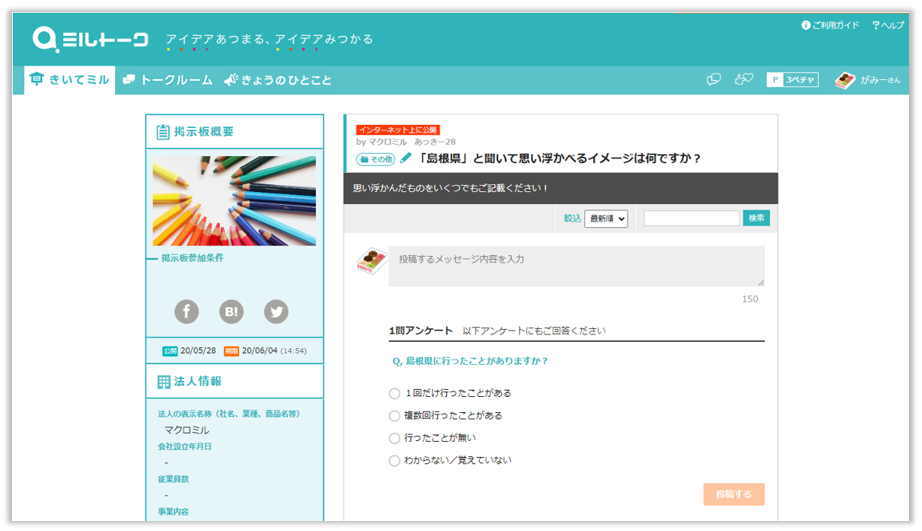The height and width of the screenshot is (531, 922).
Task: Select "複数回行ったことがある" radio option
Action: pos(394,416)
